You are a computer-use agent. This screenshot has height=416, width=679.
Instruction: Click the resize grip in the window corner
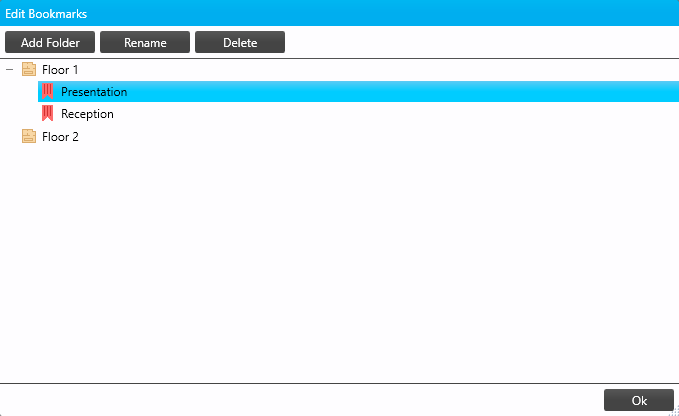click(x=673, y=410)
